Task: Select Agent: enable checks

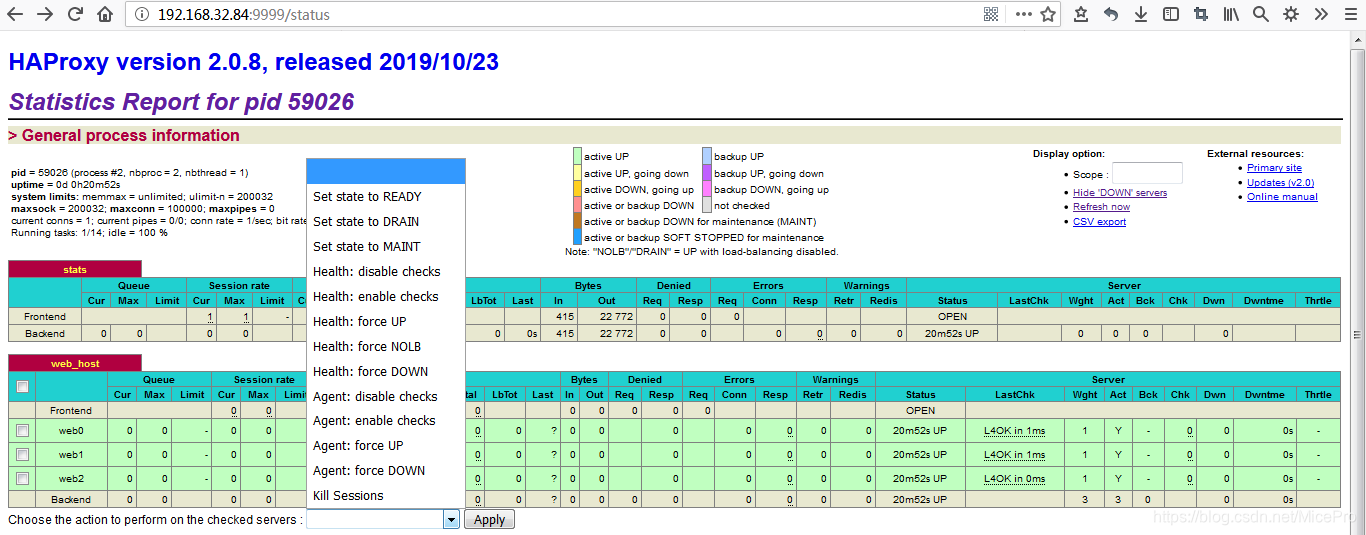Action: point(386,421)
